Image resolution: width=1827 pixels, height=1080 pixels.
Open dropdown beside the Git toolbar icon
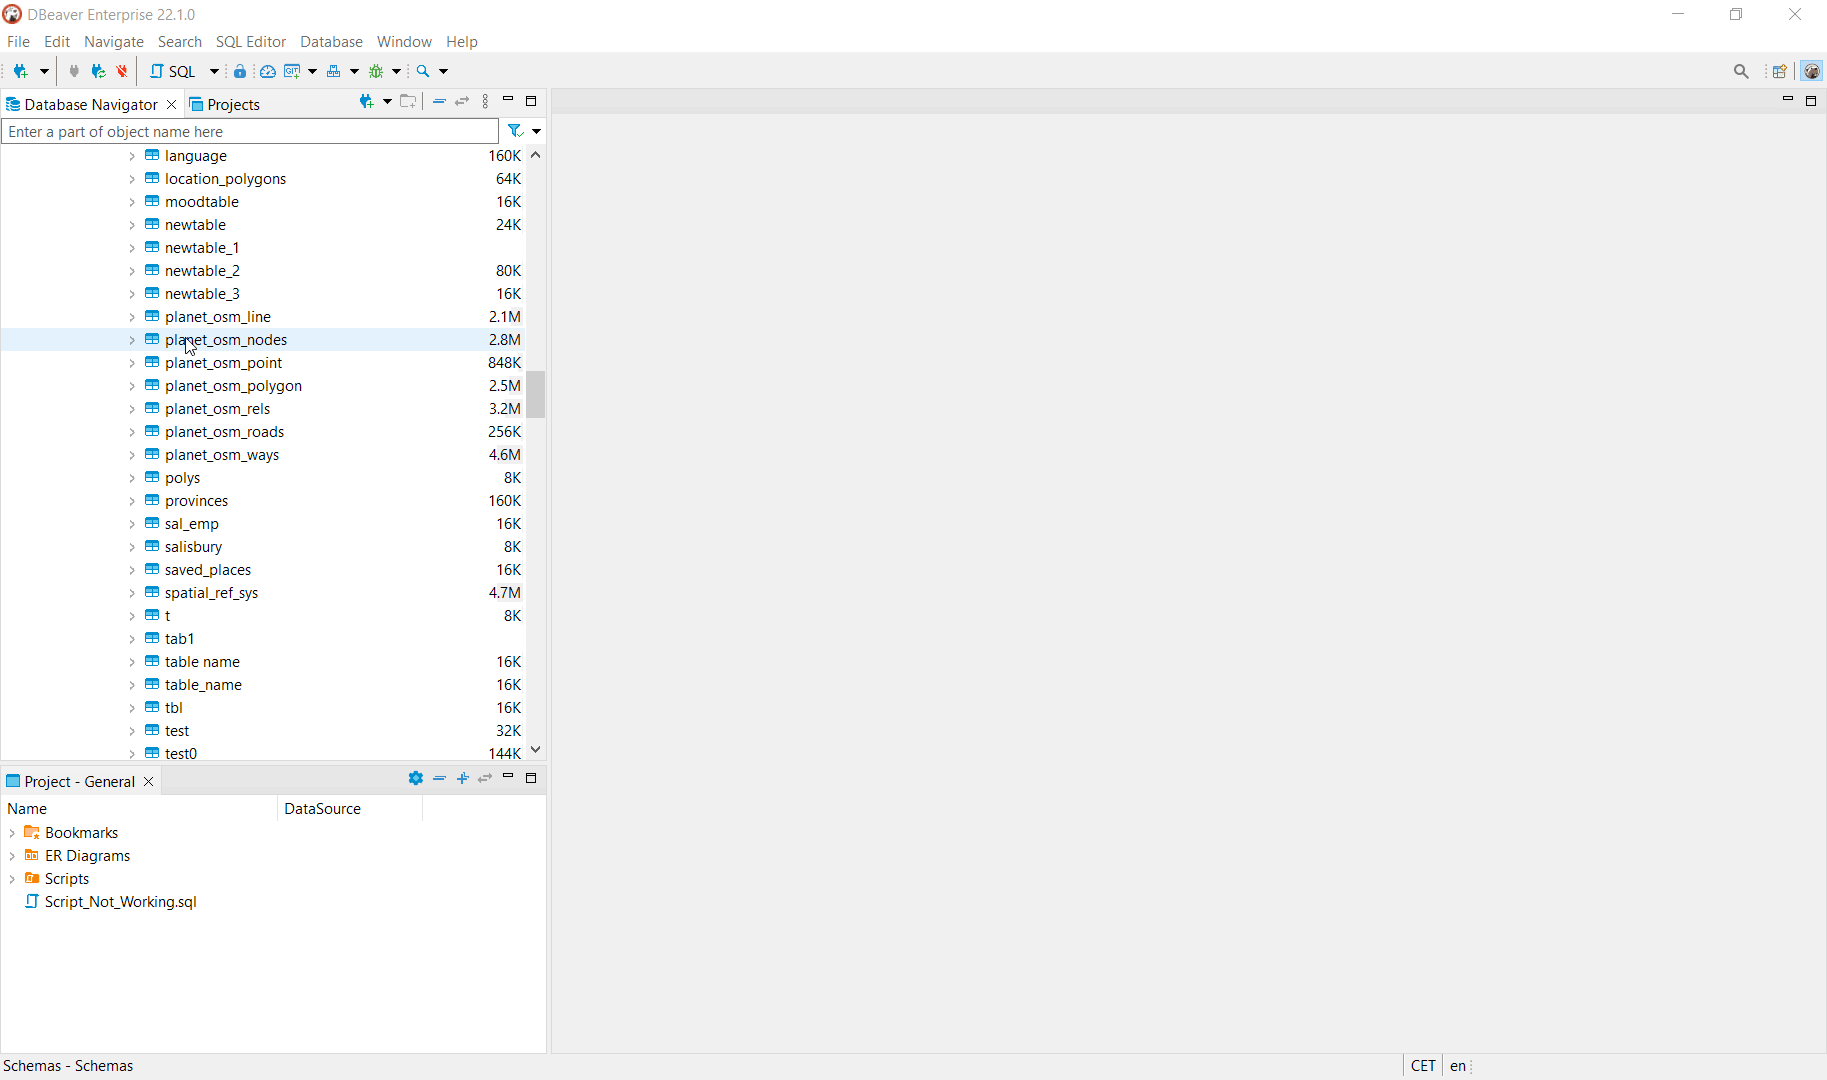(x=313, y=71)
